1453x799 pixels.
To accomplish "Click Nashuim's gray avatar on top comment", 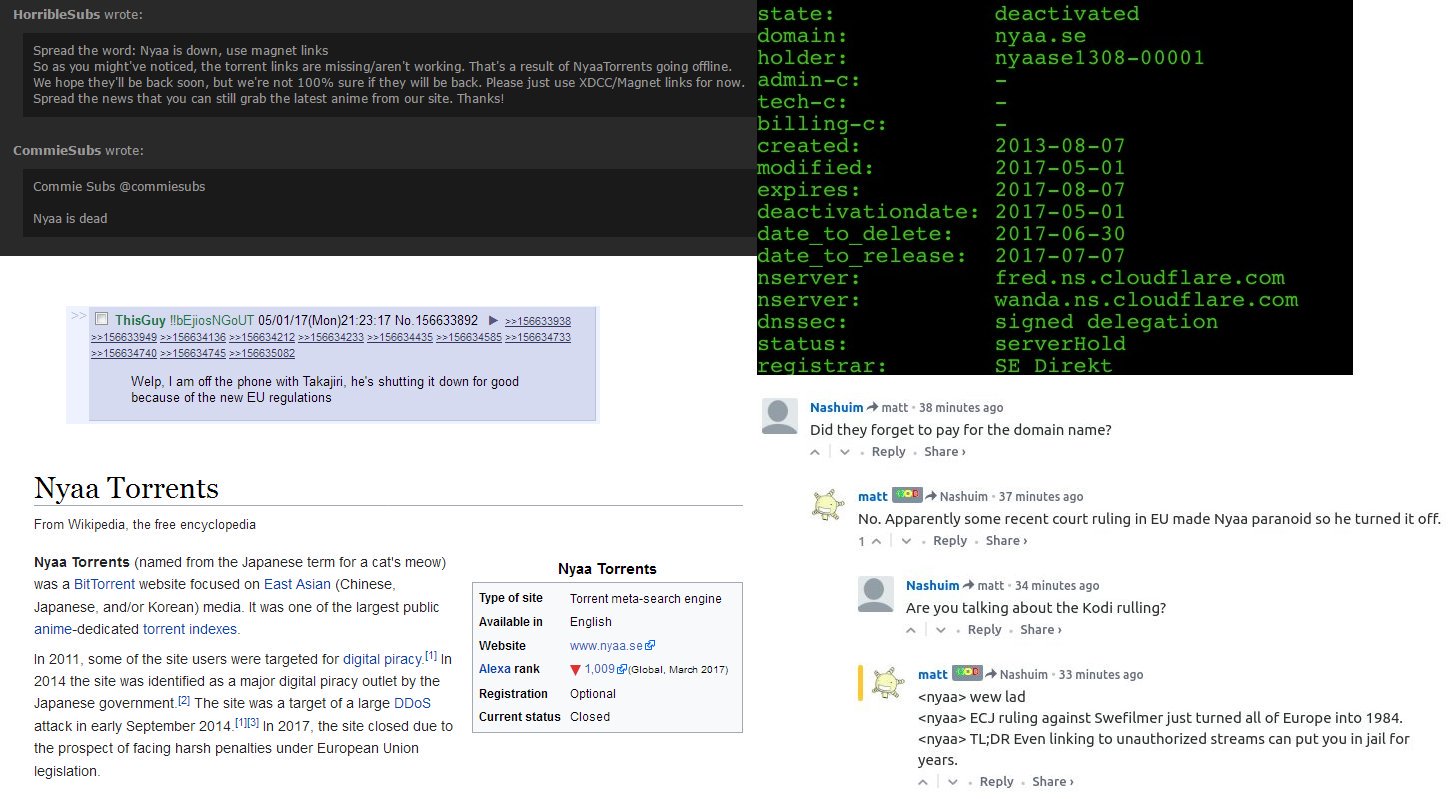I will 780,416.
